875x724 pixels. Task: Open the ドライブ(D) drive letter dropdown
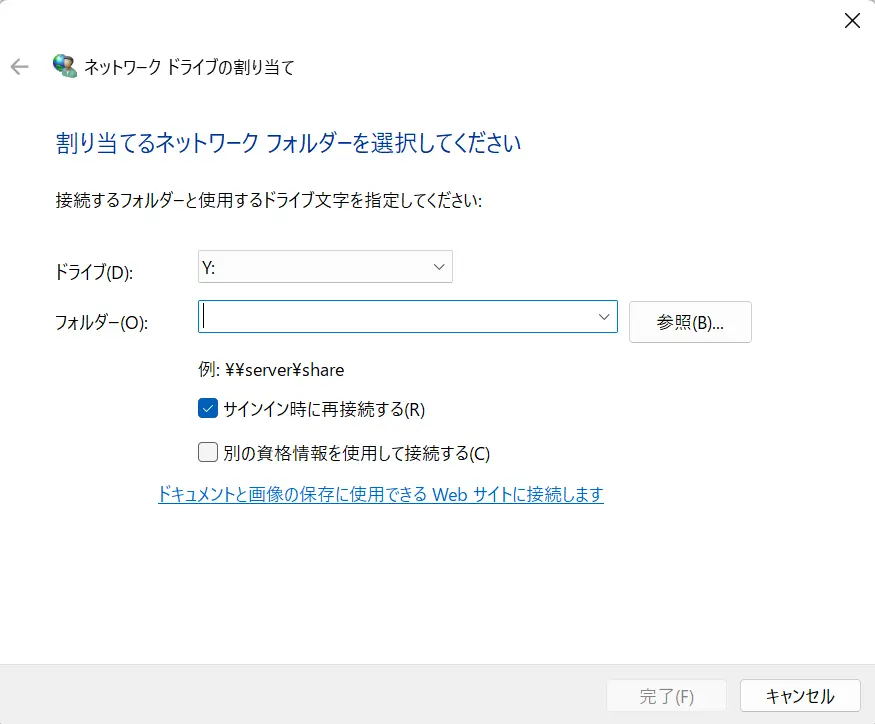point(325,267)
